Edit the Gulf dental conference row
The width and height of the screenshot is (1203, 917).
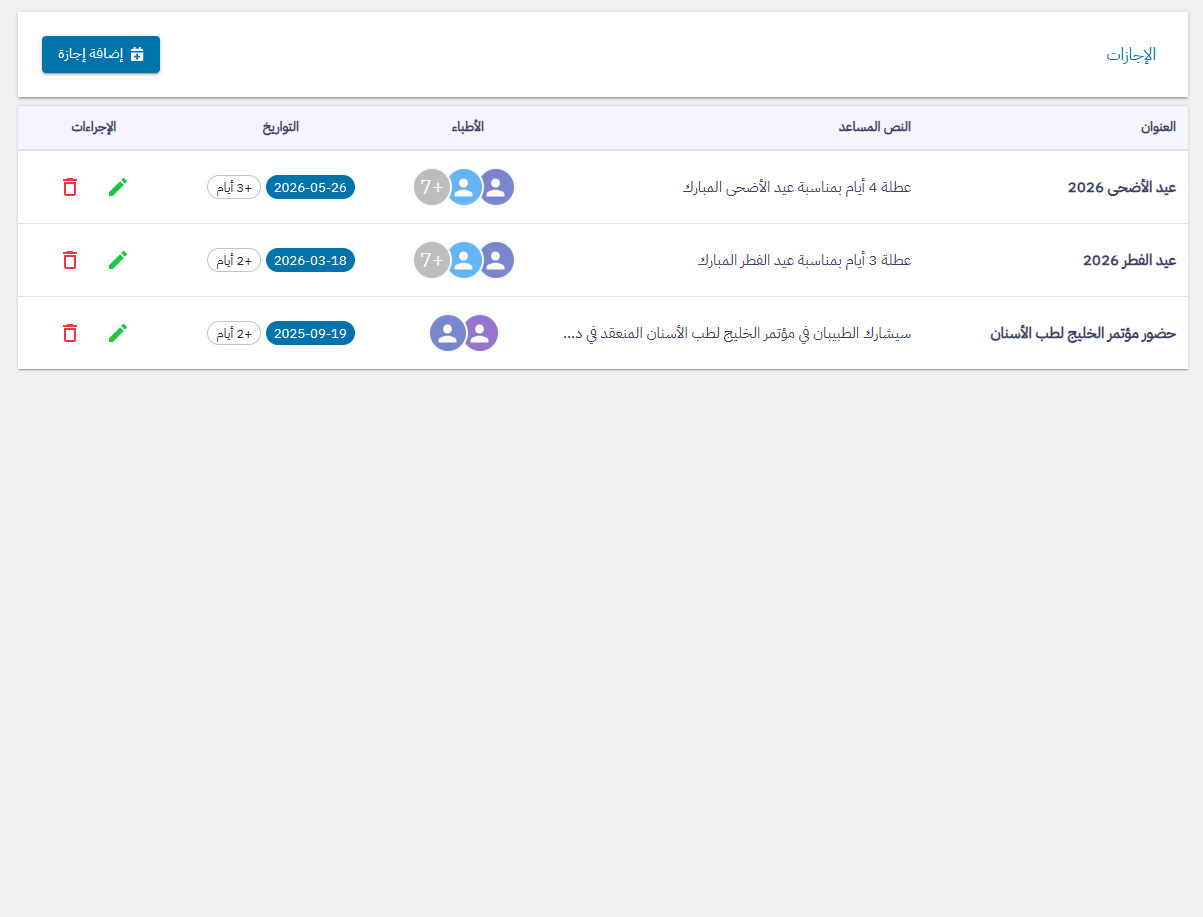tap(118, 333)
